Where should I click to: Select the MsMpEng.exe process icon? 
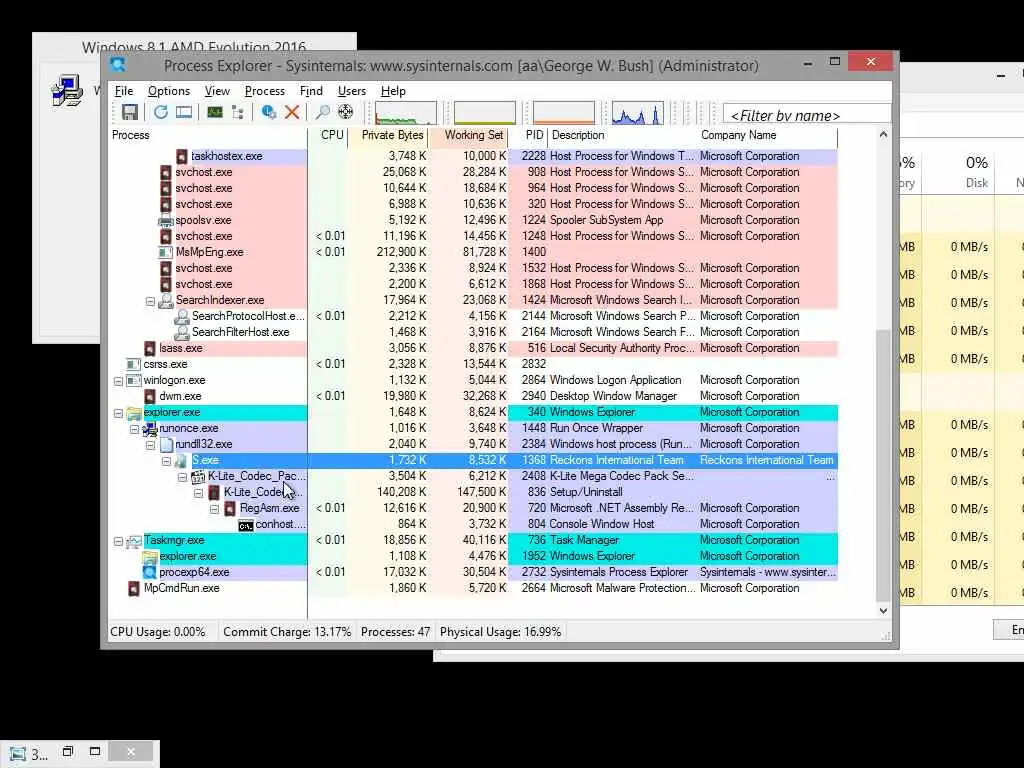pyautogui.click(x=166, y=252)
